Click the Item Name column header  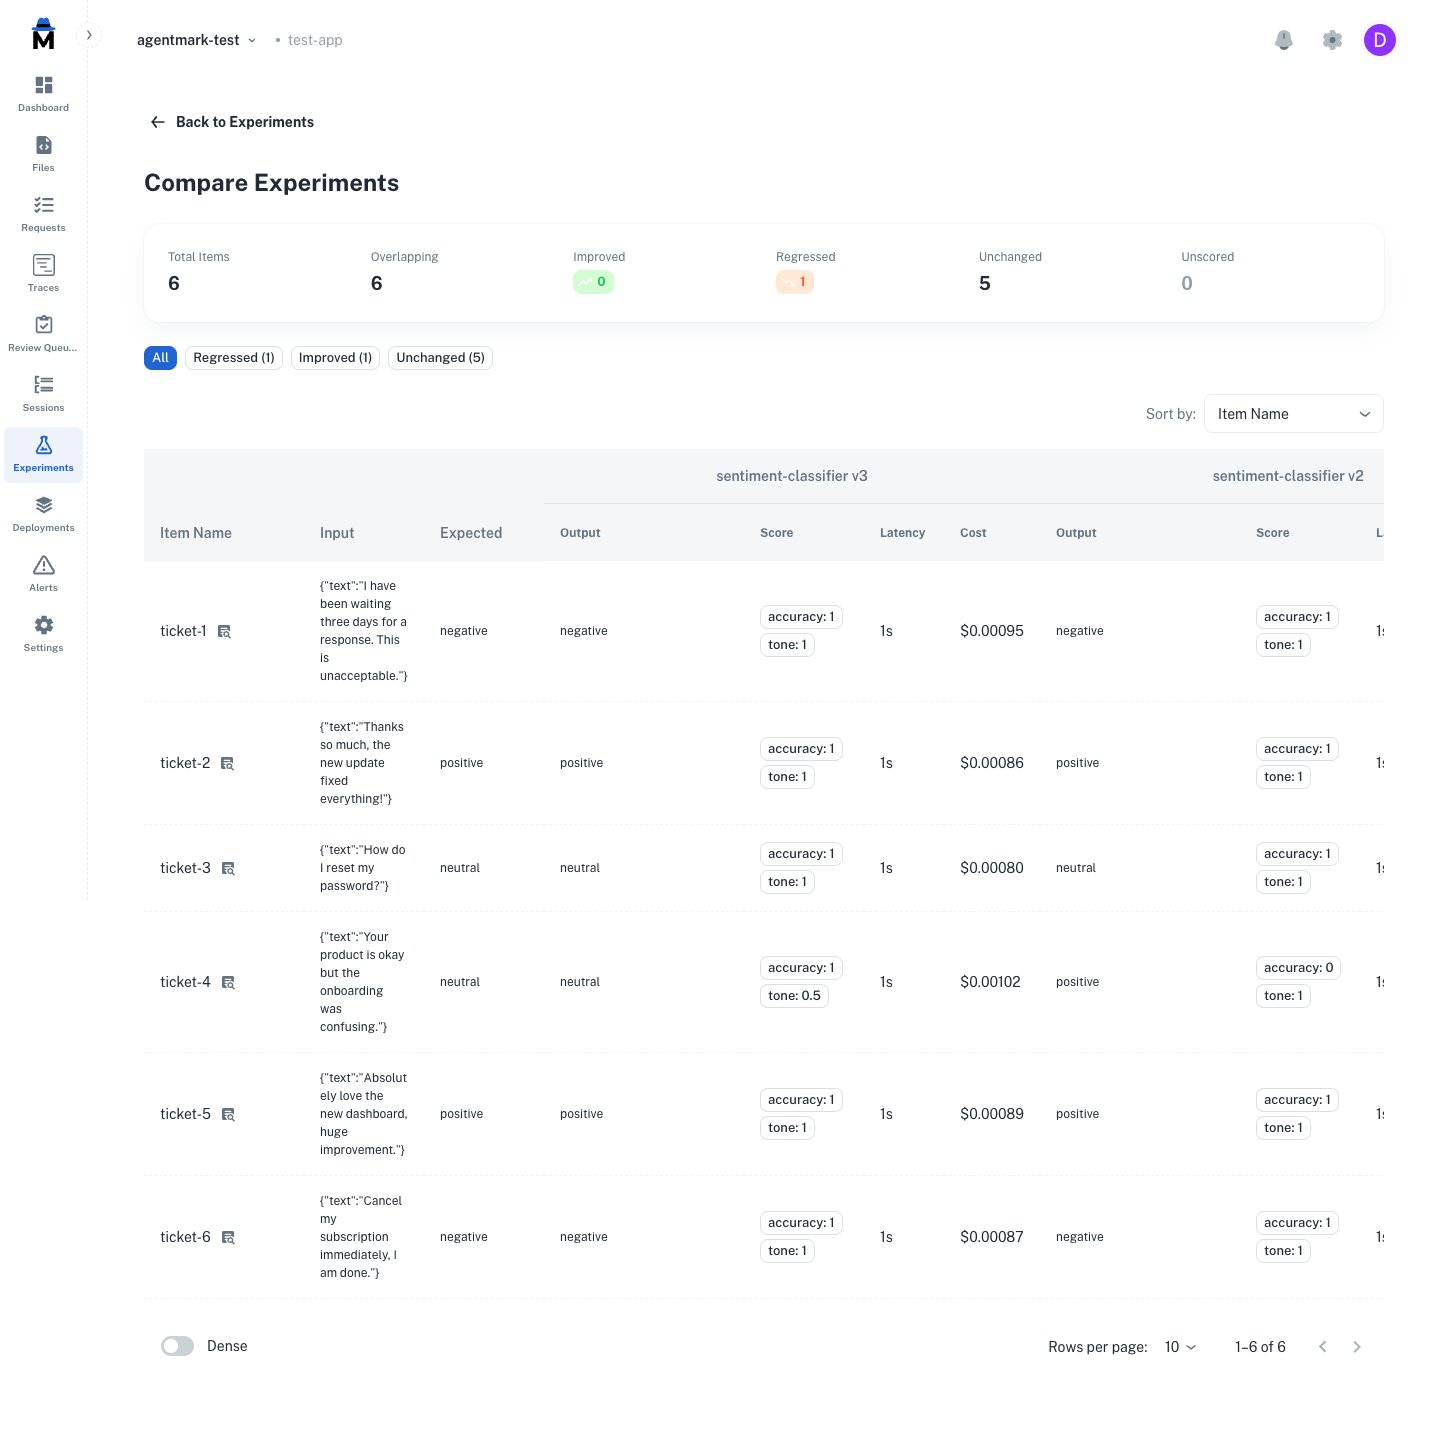point(196,533)
